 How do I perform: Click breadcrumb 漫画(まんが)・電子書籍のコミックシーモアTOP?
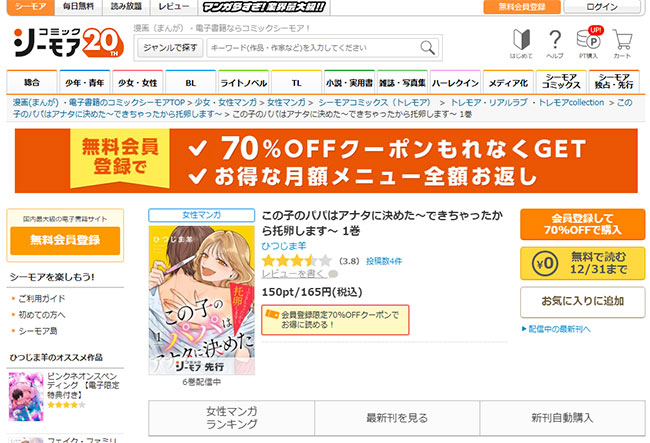[99, 102]
